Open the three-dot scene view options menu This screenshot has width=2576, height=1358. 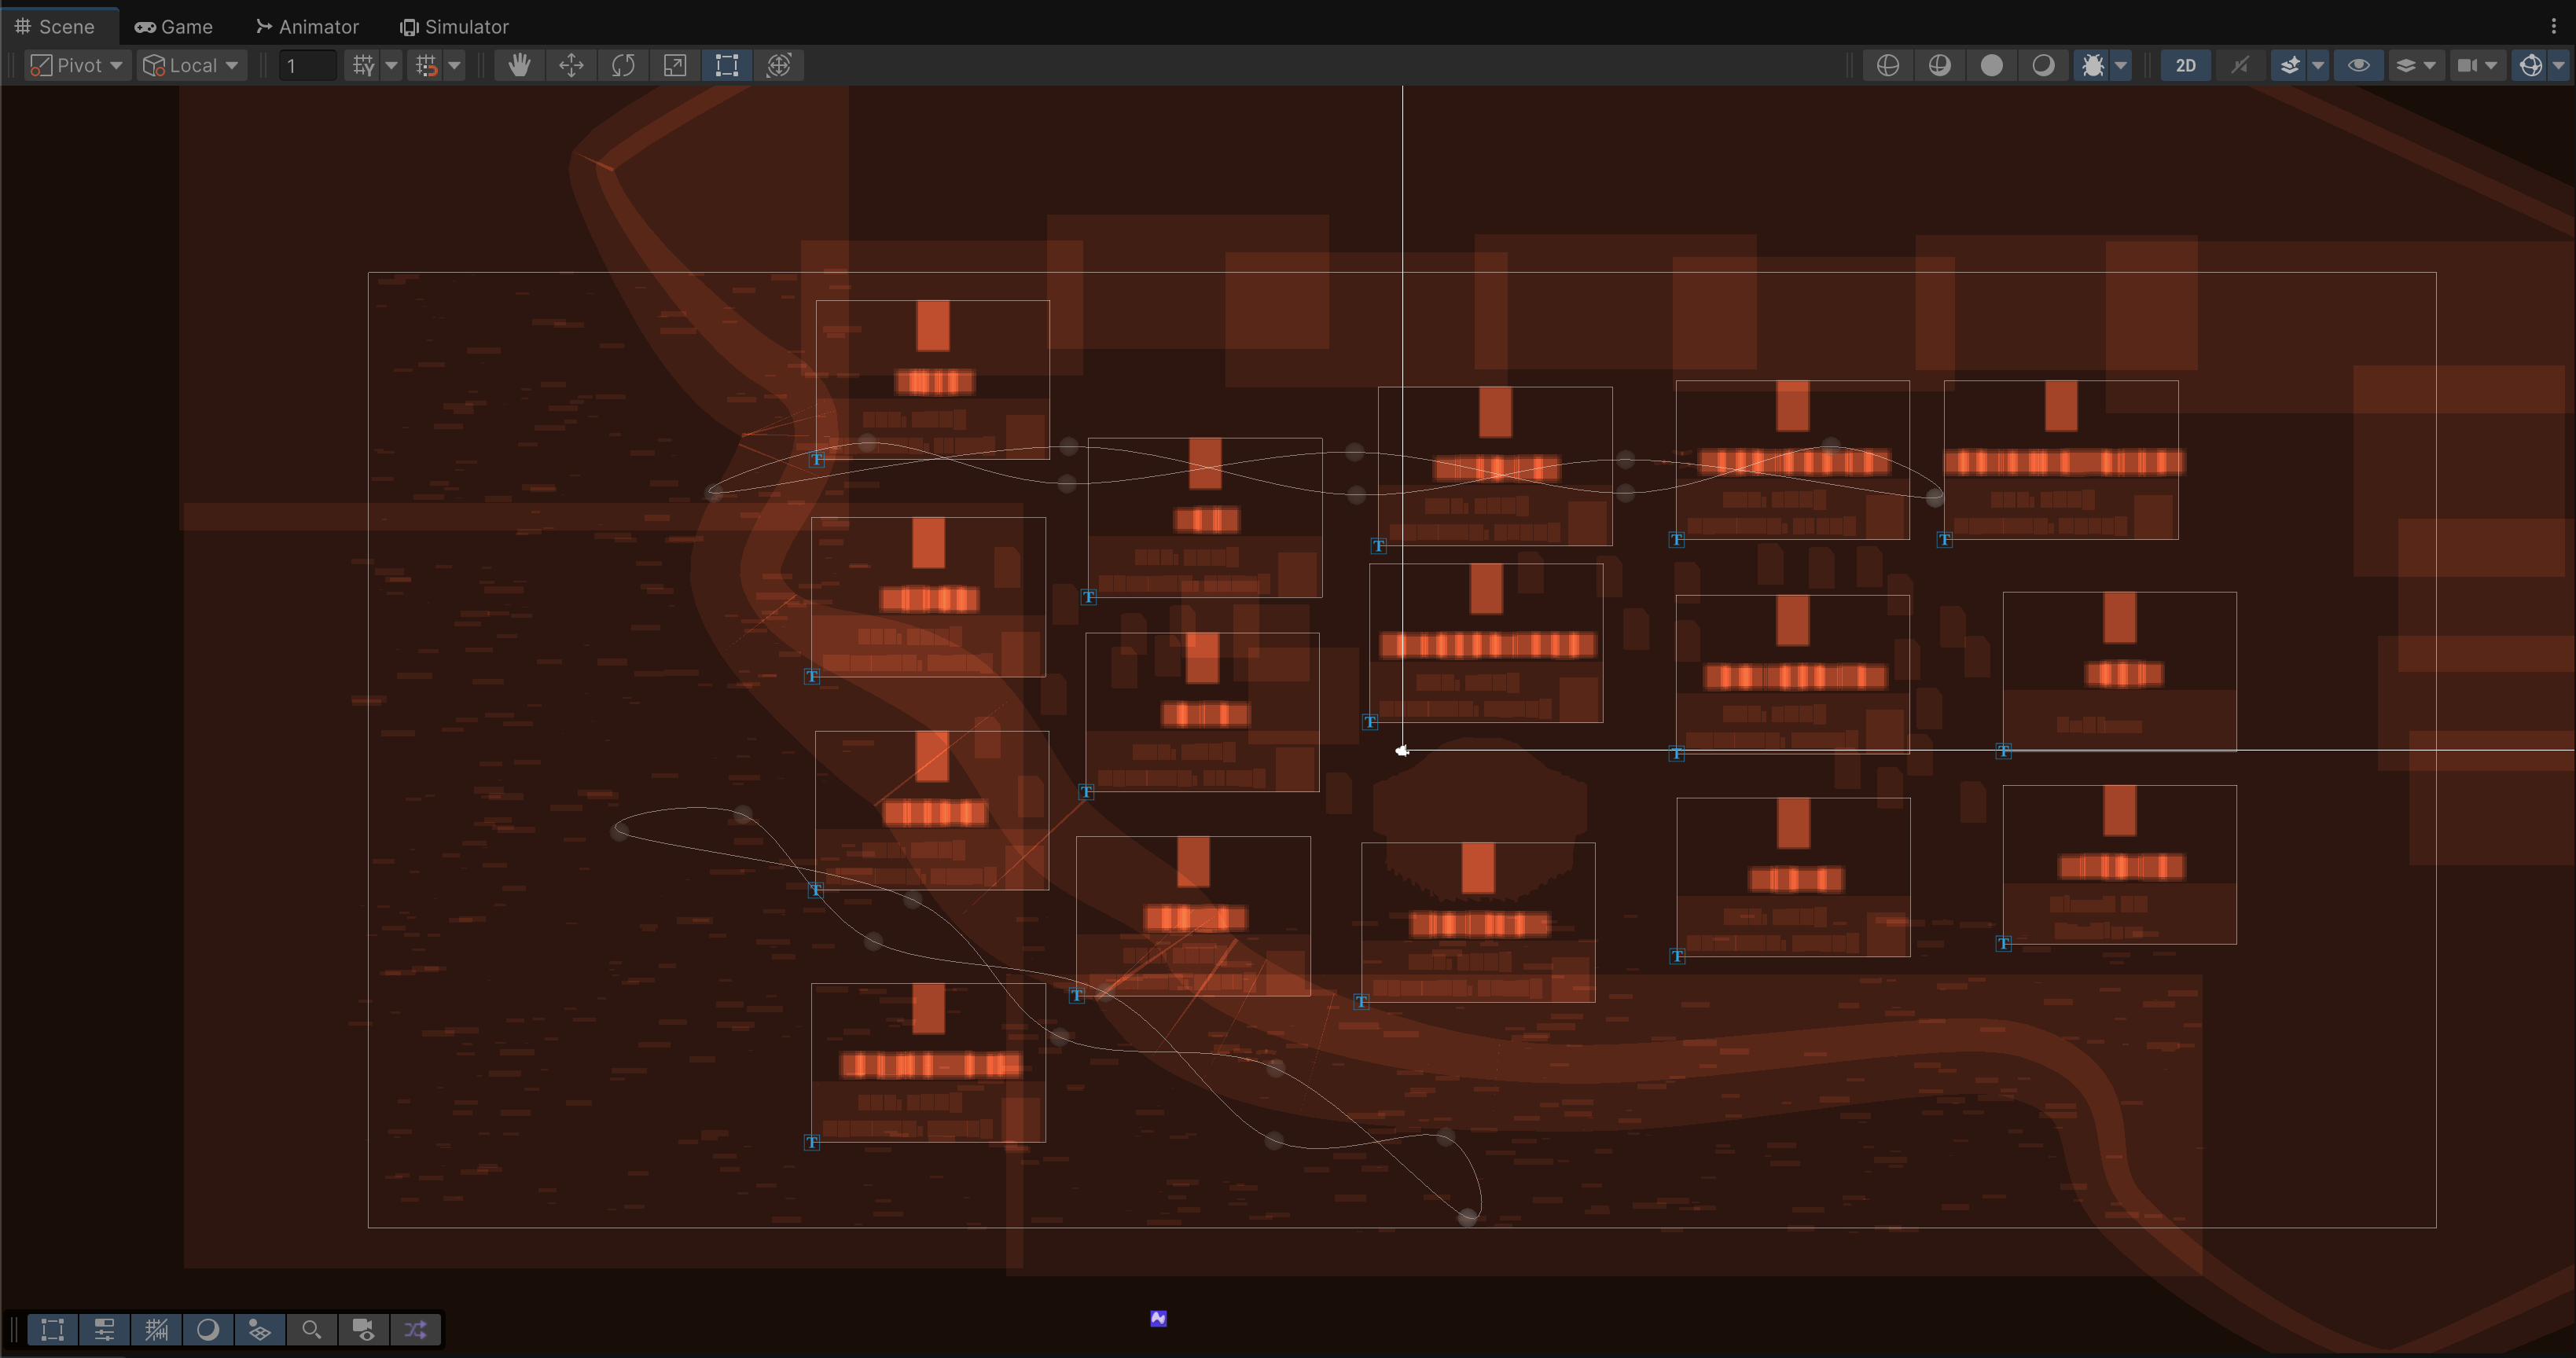pos(2553,26)
